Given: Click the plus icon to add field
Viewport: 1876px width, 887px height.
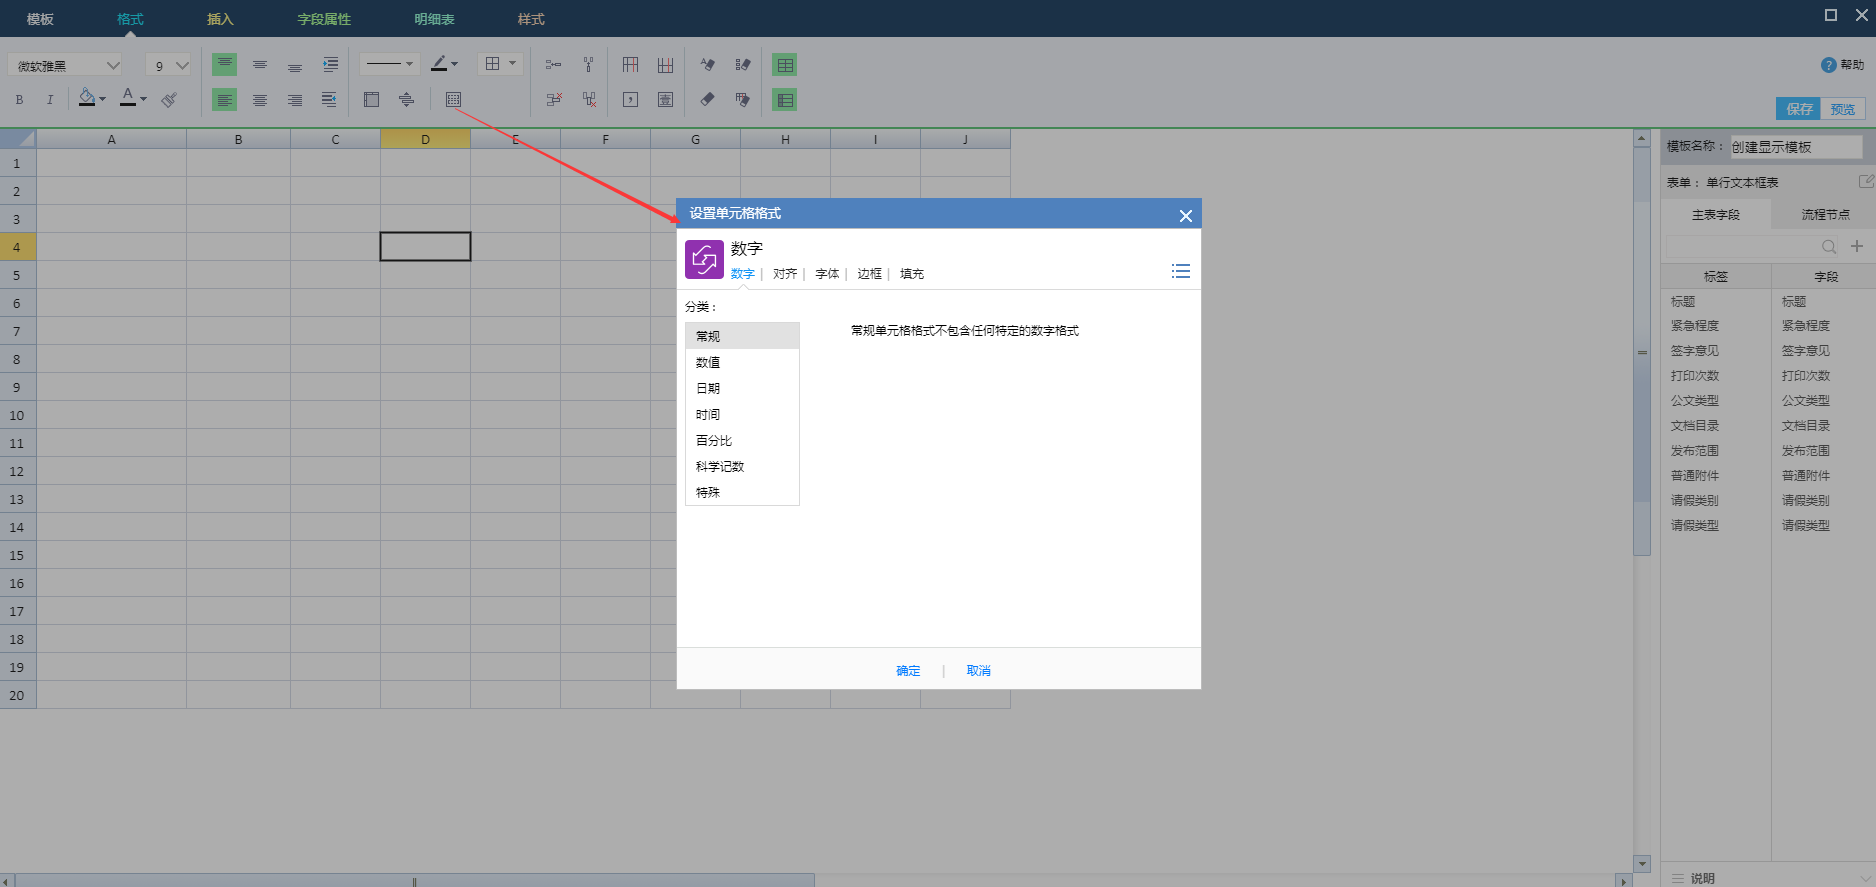Looking at the screenshot, I should (1856, 246).
